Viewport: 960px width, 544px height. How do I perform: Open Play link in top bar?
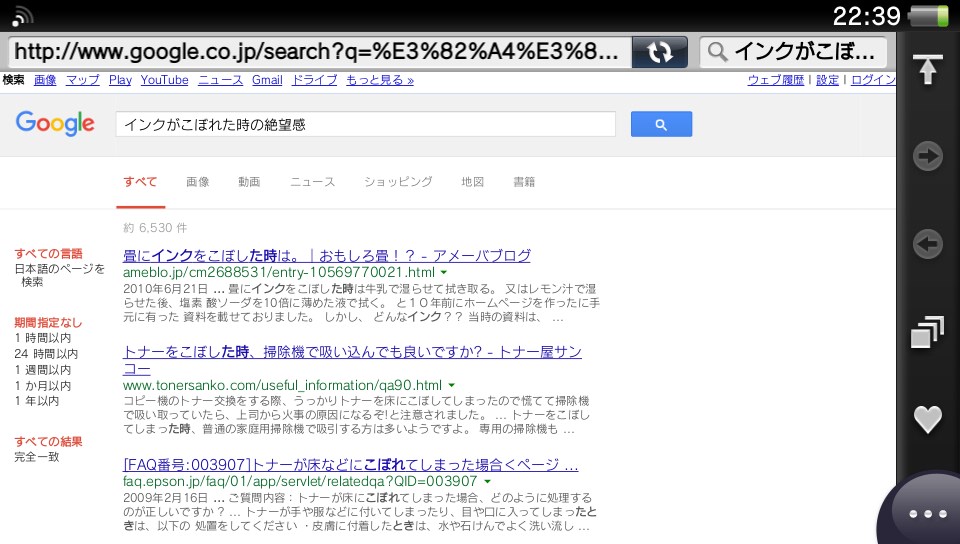click(x=120, y=80)
